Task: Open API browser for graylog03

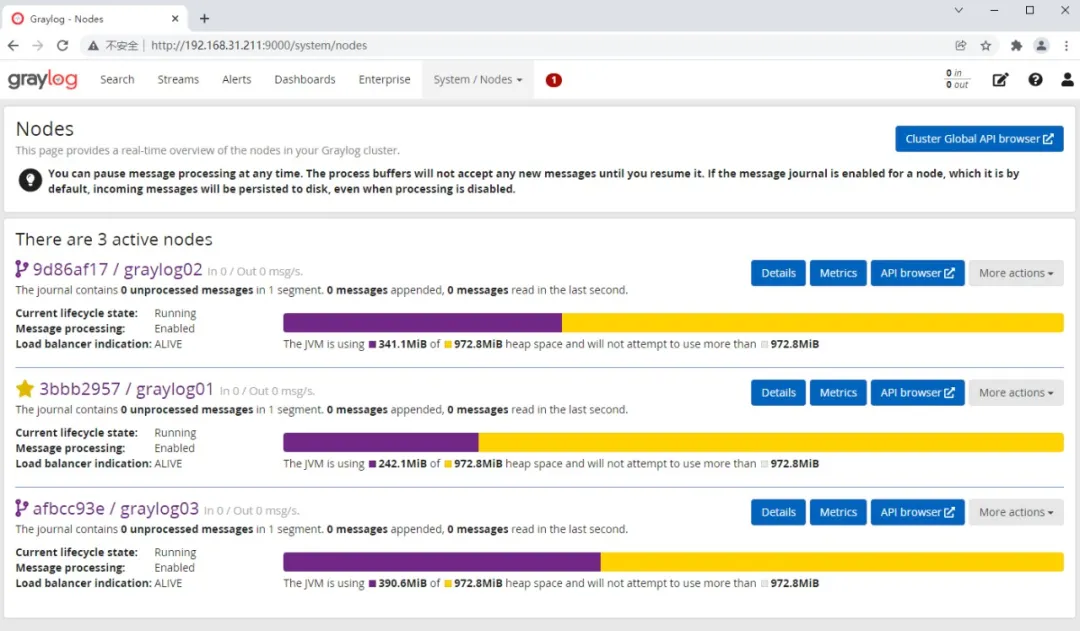Action: coord(917,513)
